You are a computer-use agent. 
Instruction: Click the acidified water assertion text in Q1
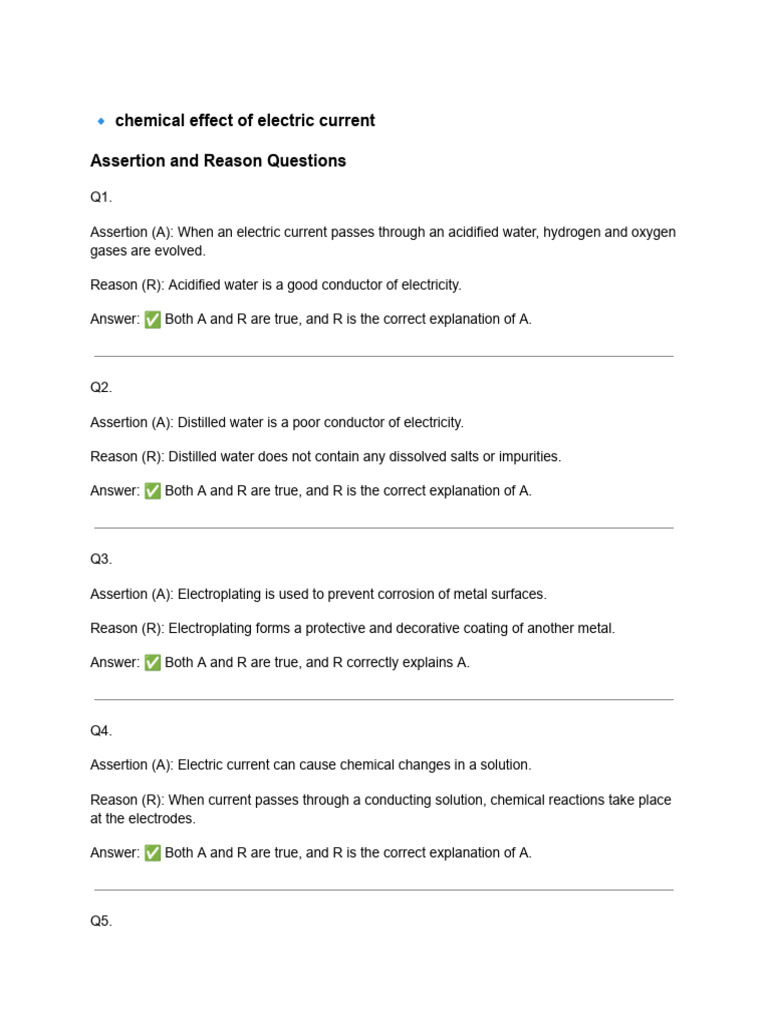coord(383,242)
